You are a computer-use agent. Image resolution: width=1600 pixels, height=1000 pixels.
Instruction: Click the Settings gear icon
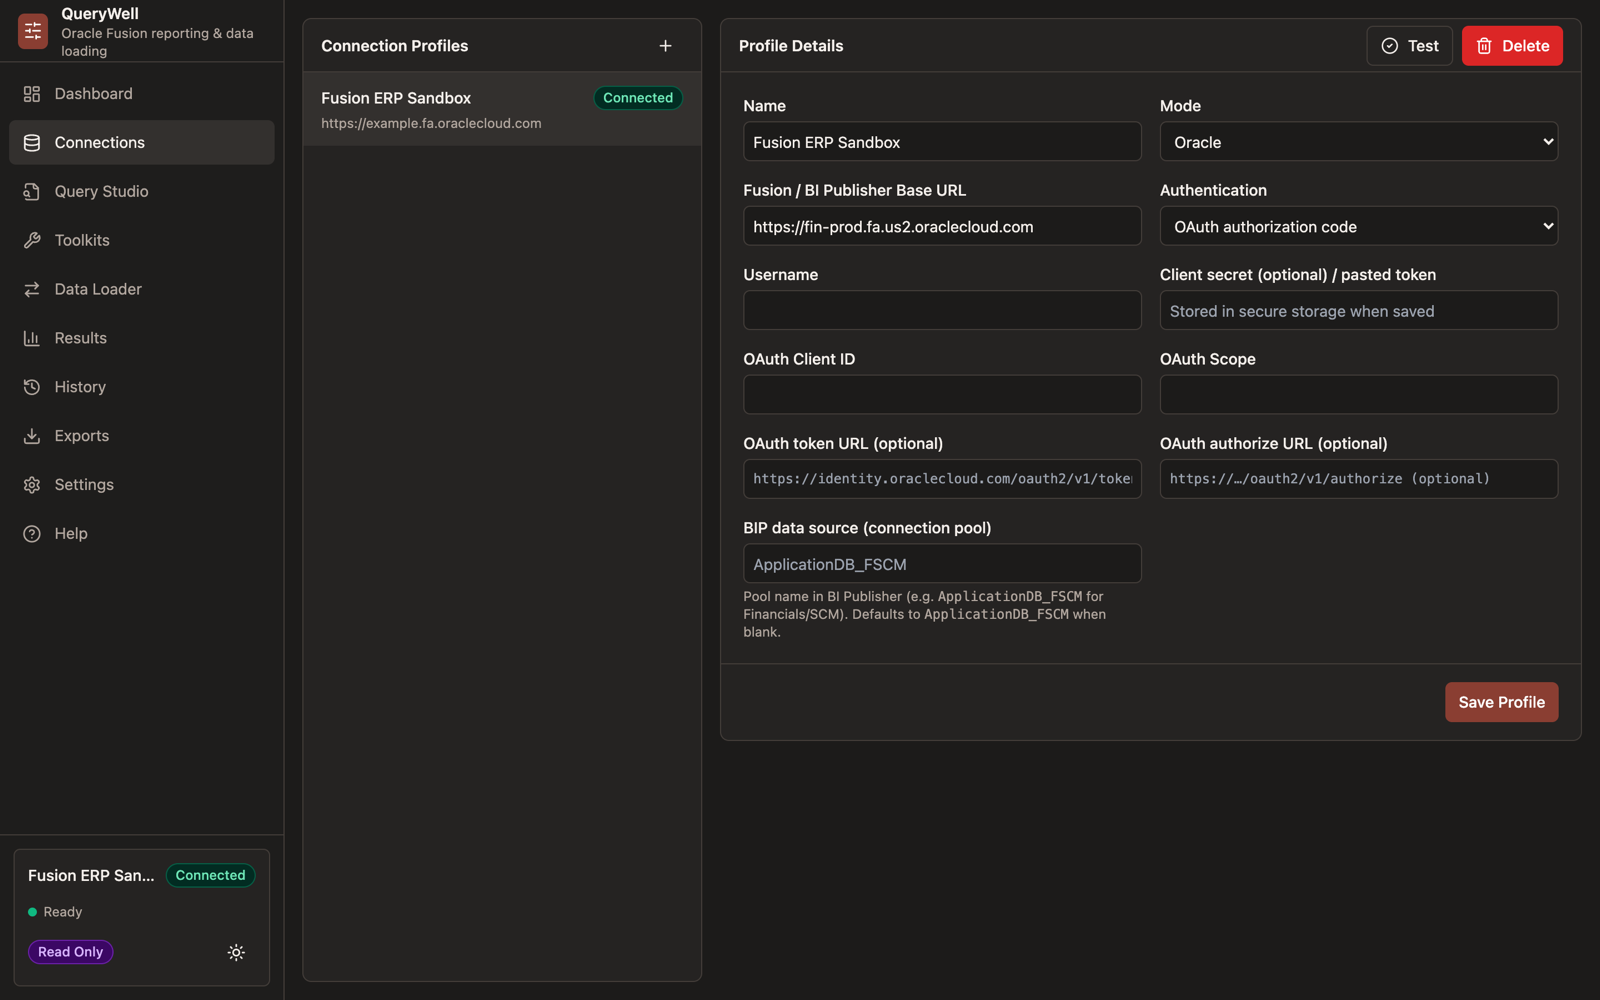32,485
